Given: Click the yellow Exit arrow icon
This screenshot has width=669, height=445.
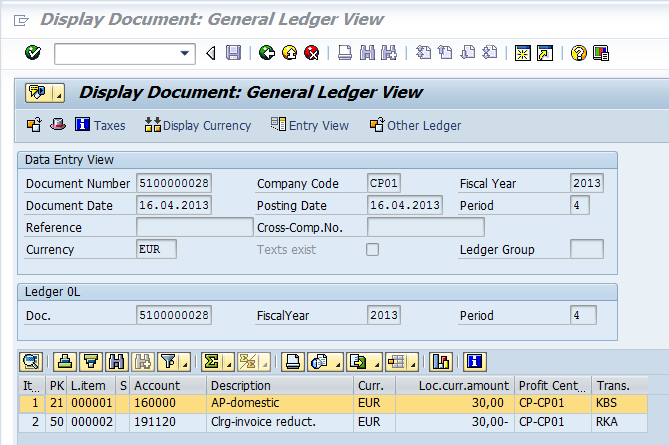Looking at the screenshot, I should coord(290,53).
